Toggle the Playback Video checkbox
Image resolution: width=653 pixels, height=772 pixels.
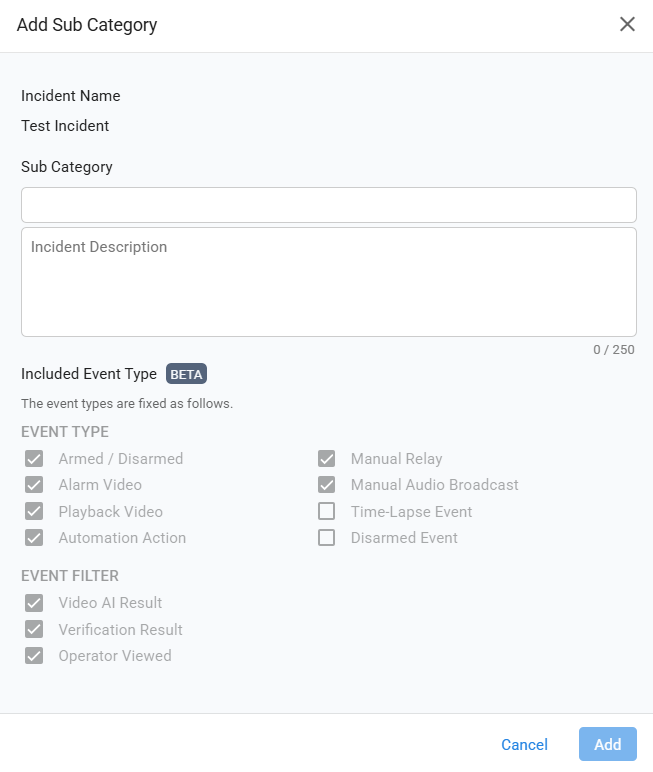pos(35,512)
